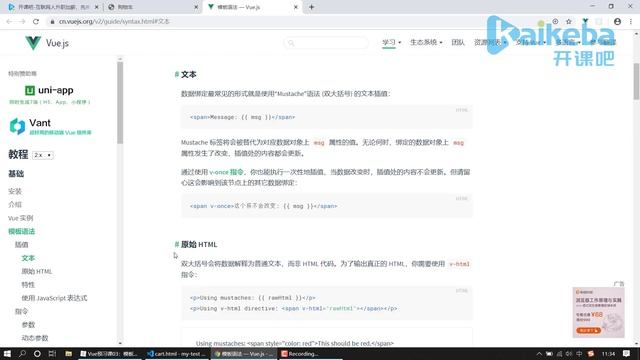Open the 2.x version selector
The height and width of the screenshot is (360, 640).
pos(43,155)
